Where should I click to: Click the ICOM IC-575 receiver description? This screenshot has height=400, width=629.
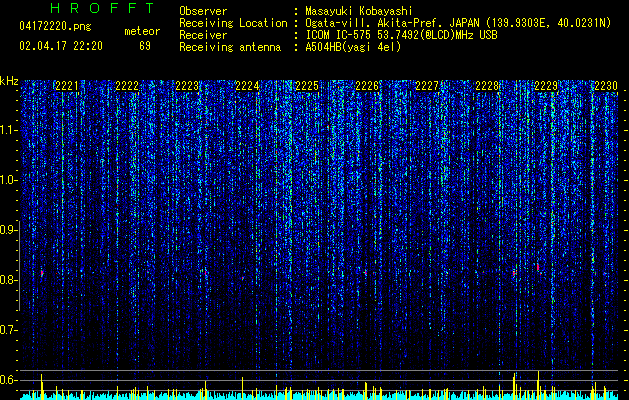pyautogui.click(x=401, y=35)
